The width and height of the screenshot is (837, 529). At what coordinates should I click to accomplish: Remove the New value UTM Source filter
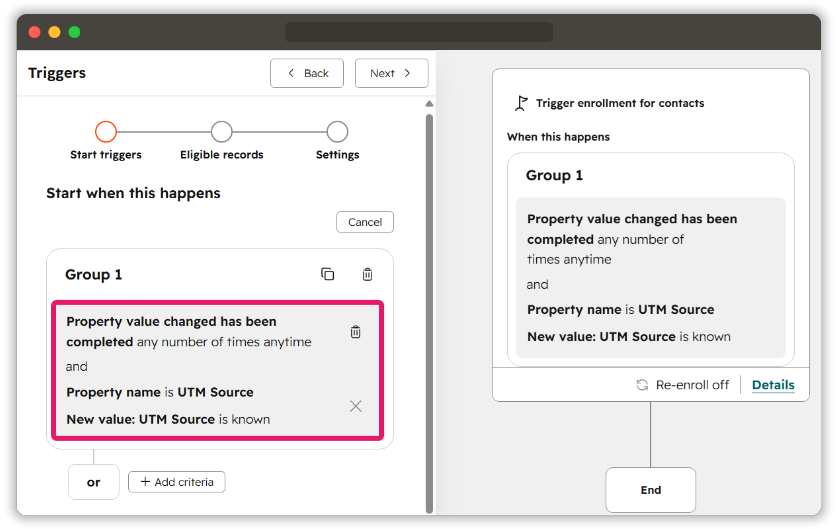point(356,406)
